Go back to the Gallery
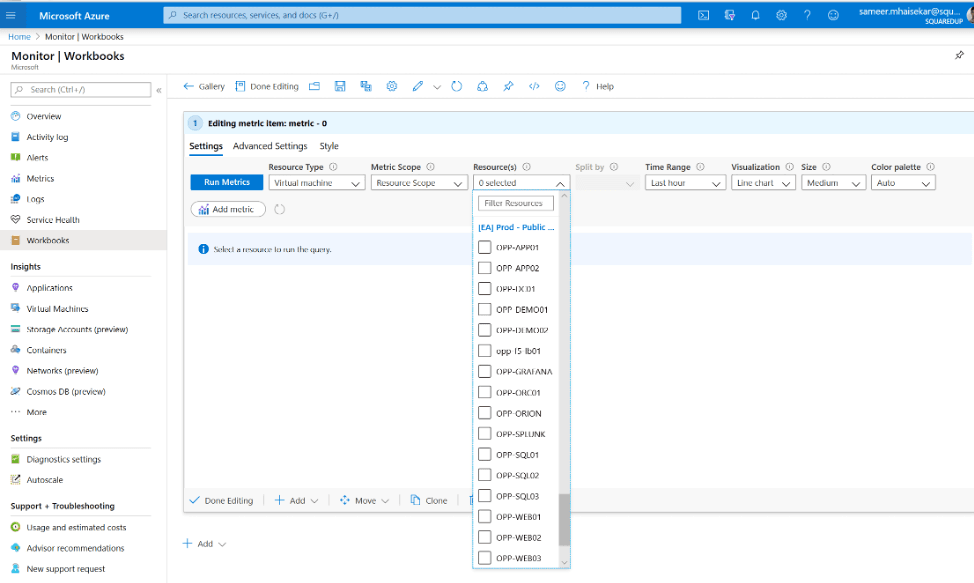Image resolution: width=974 pixels, height=583 pixels. tap(204, 86)
